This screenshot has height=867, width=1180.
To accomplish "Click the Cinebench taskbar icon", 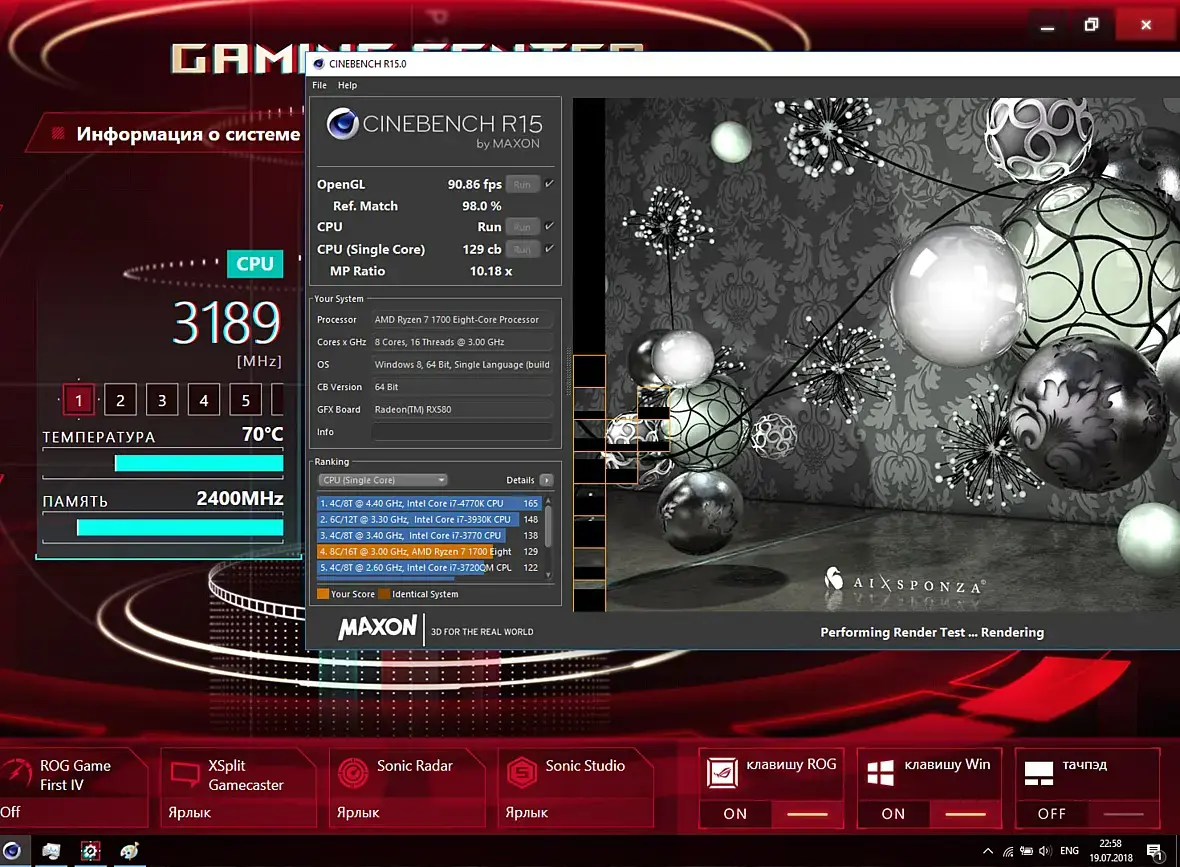I will point(11,851).
